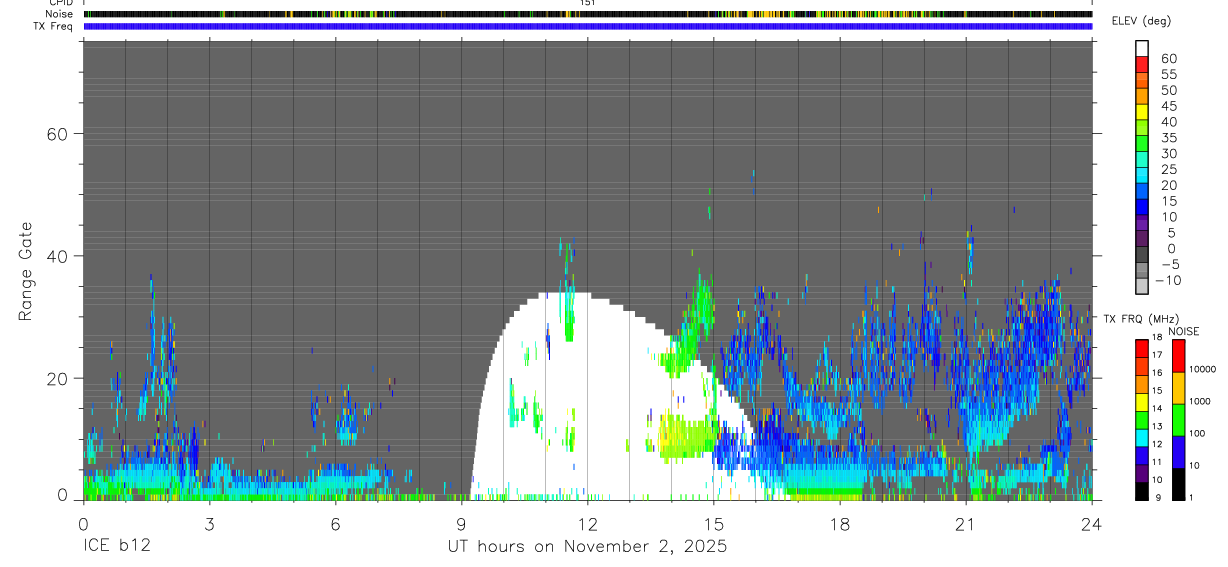
Task: Click the y-axis tick label '60'
Action: (56, 134)
